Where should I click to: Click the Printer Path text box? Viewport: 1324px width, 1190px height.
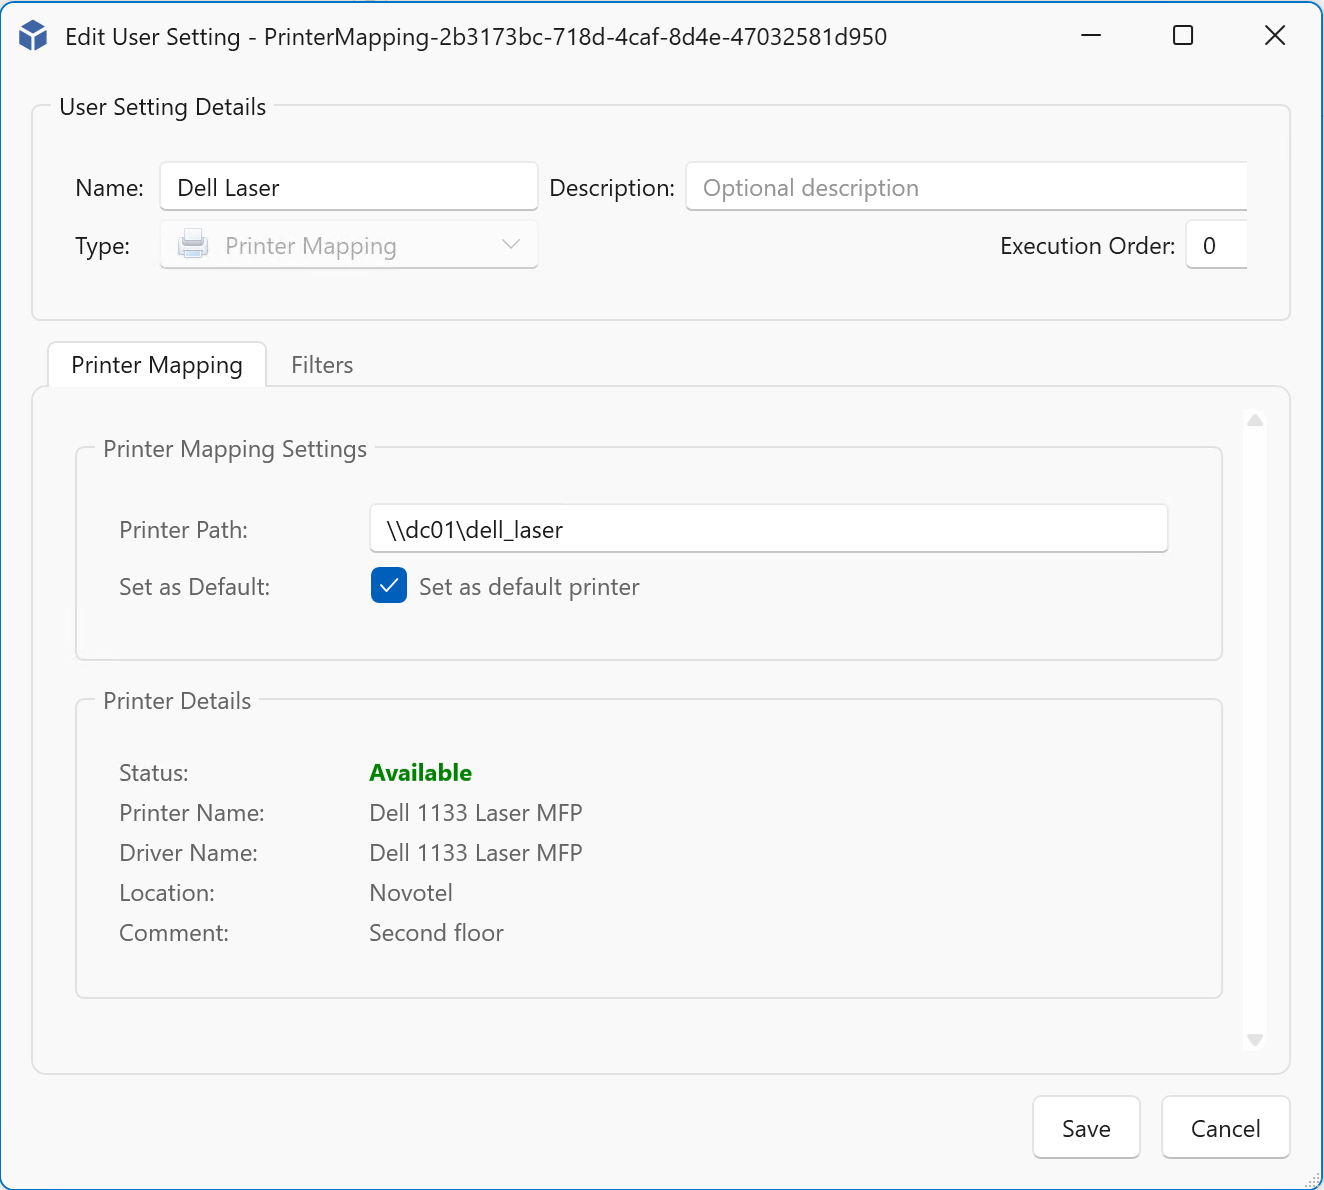tap(768, 529)
